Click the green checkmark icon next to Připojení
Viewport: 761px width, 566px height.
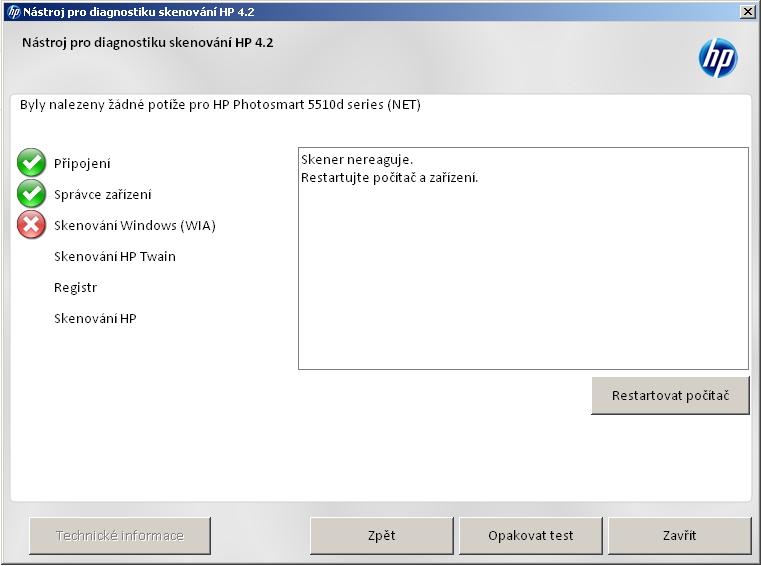pos(31,163)
